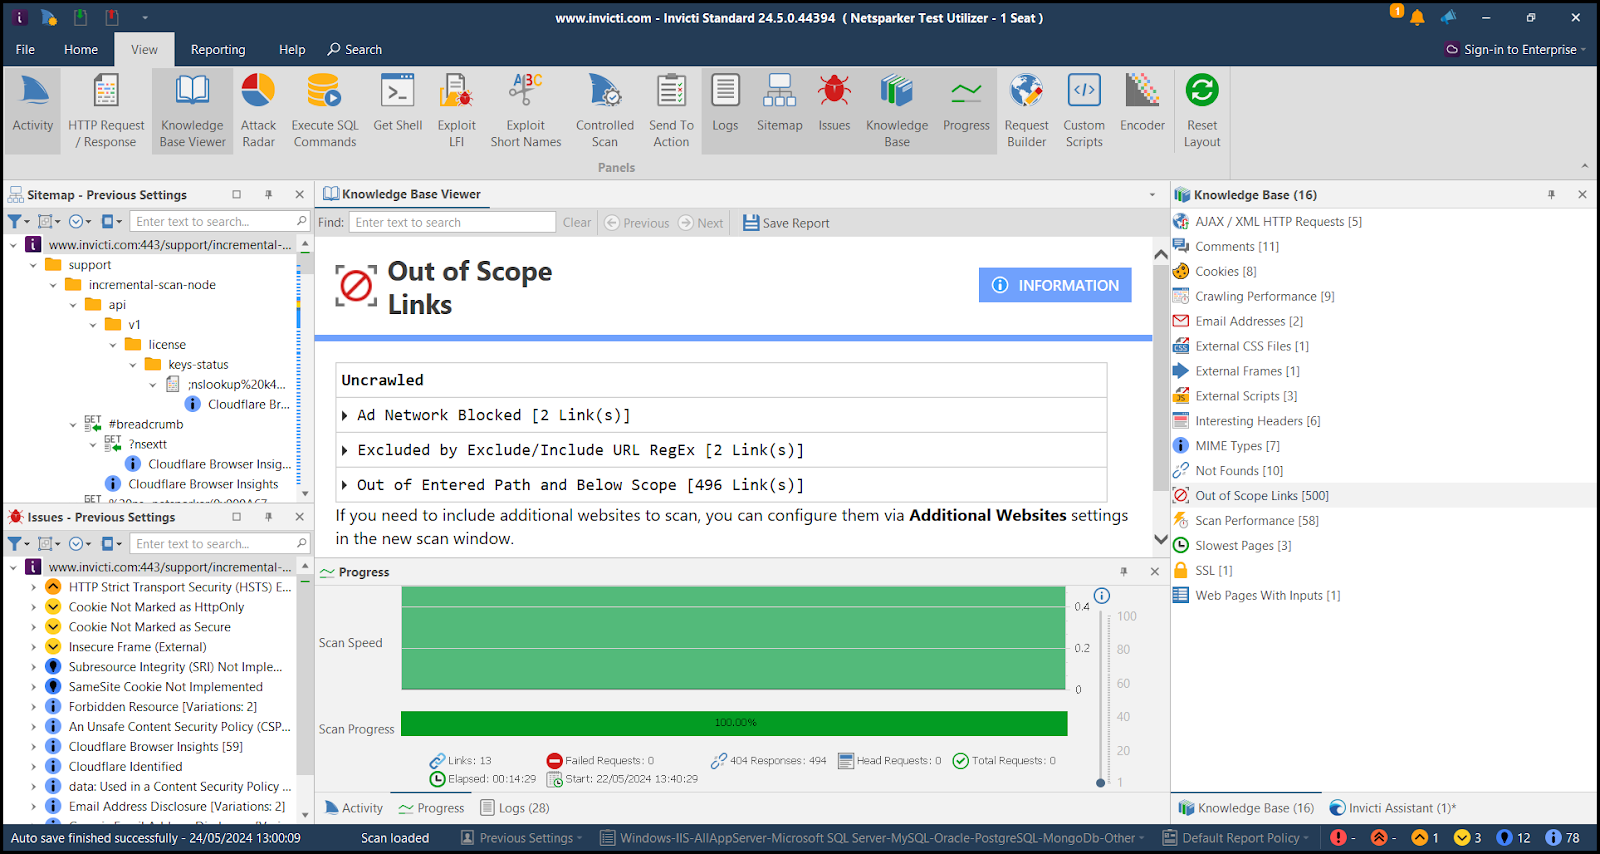Open Execute SQL Commands panel

click(324, 110)
